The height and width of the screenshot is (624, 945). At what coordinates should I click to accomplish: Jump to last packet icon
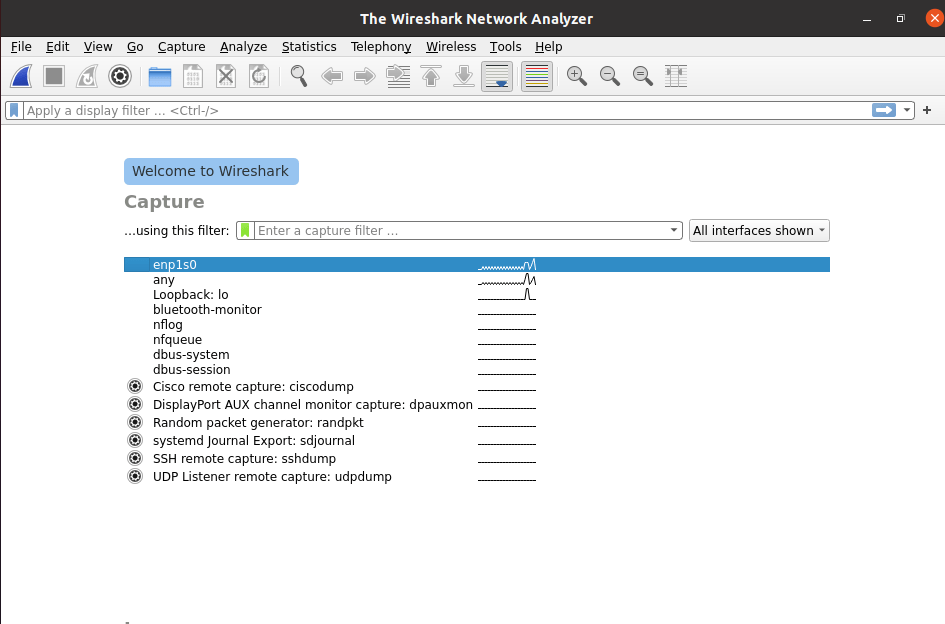(464, 77)
